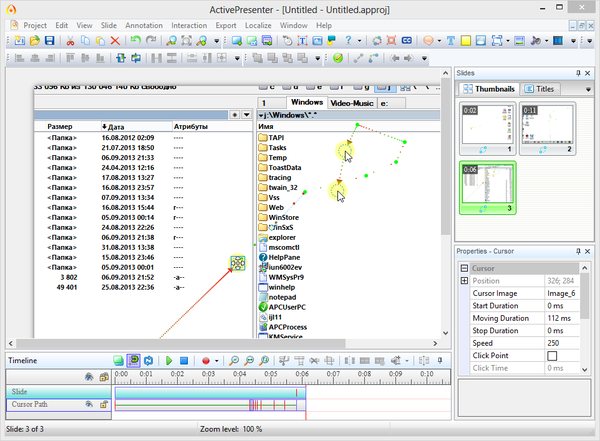
Task: Click the red Record button in Timeline
Action: pos(205,360)
